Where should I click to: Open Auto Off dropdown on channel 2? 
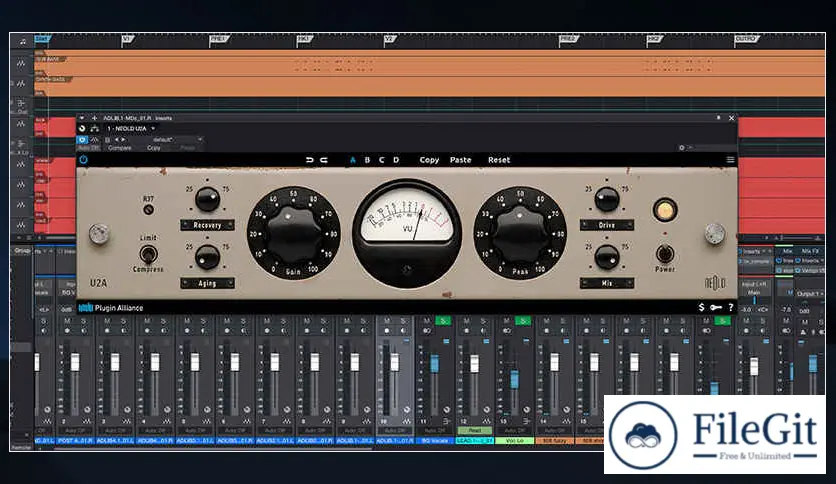click(x=75, y=430)
